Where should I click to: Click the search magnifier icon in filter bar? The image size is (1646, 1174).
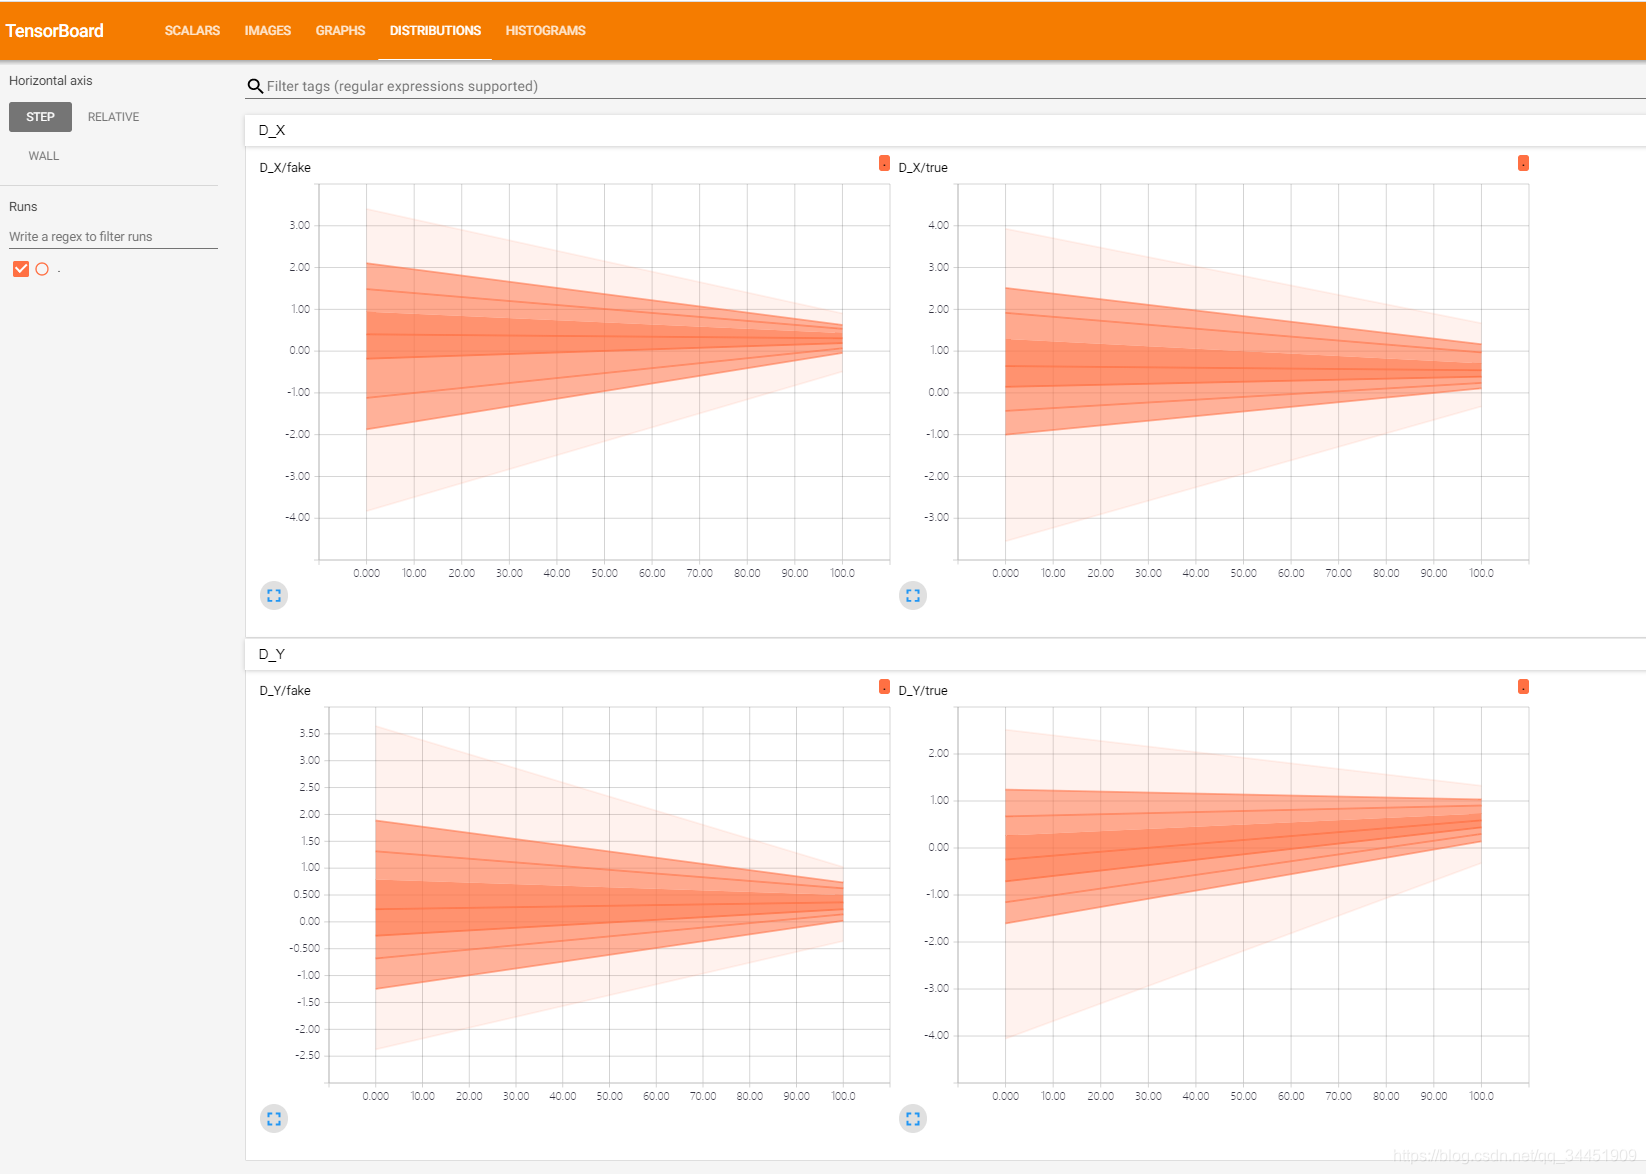pos(255,87)
